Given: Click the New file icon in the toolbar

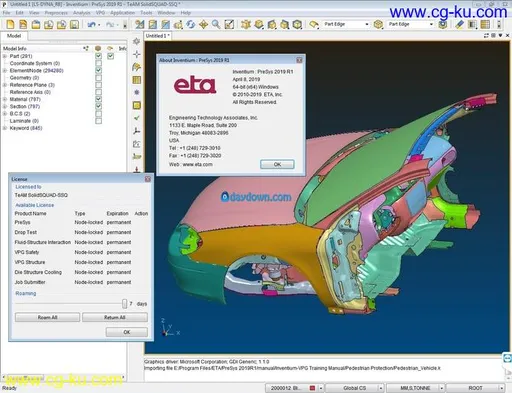Looking at the screenshot, I should pos(10,24).
